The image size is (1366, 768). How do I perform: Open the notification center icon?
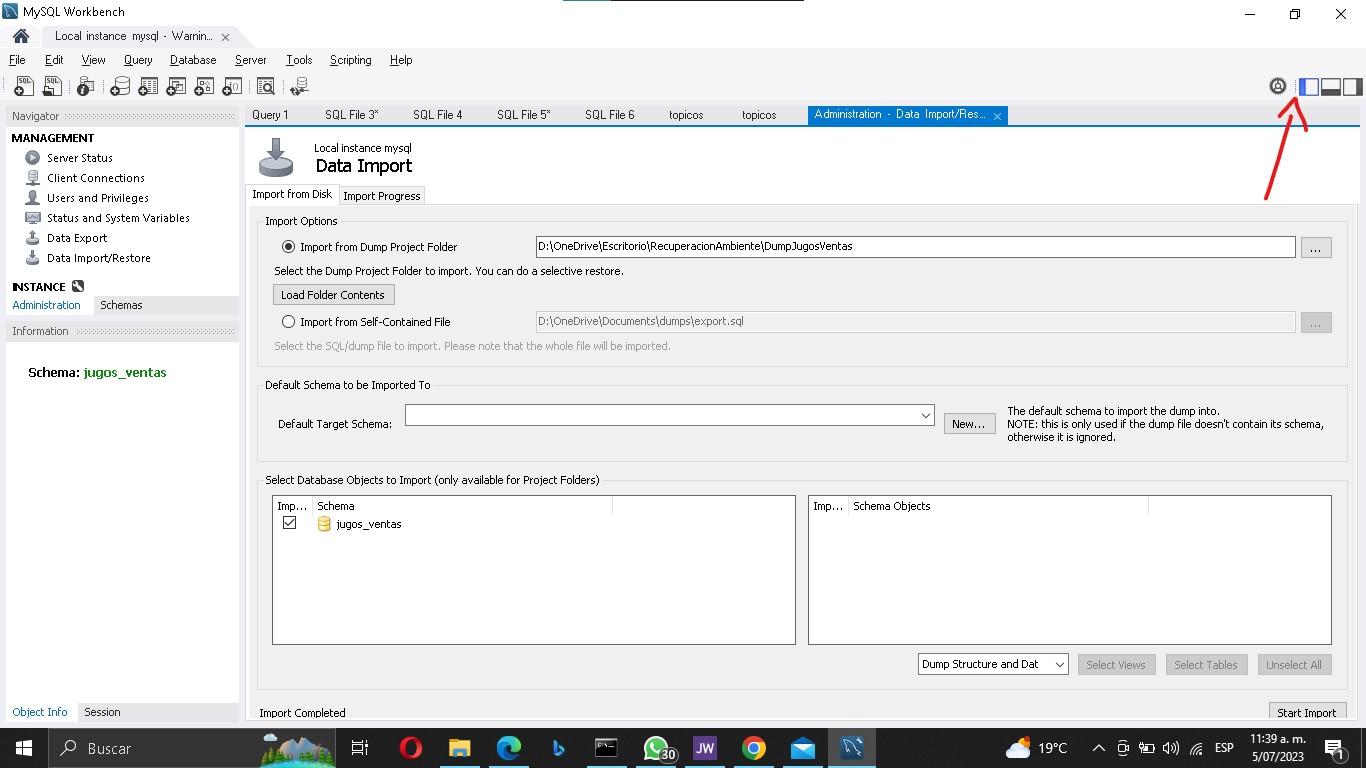(x=1334, y=748)
